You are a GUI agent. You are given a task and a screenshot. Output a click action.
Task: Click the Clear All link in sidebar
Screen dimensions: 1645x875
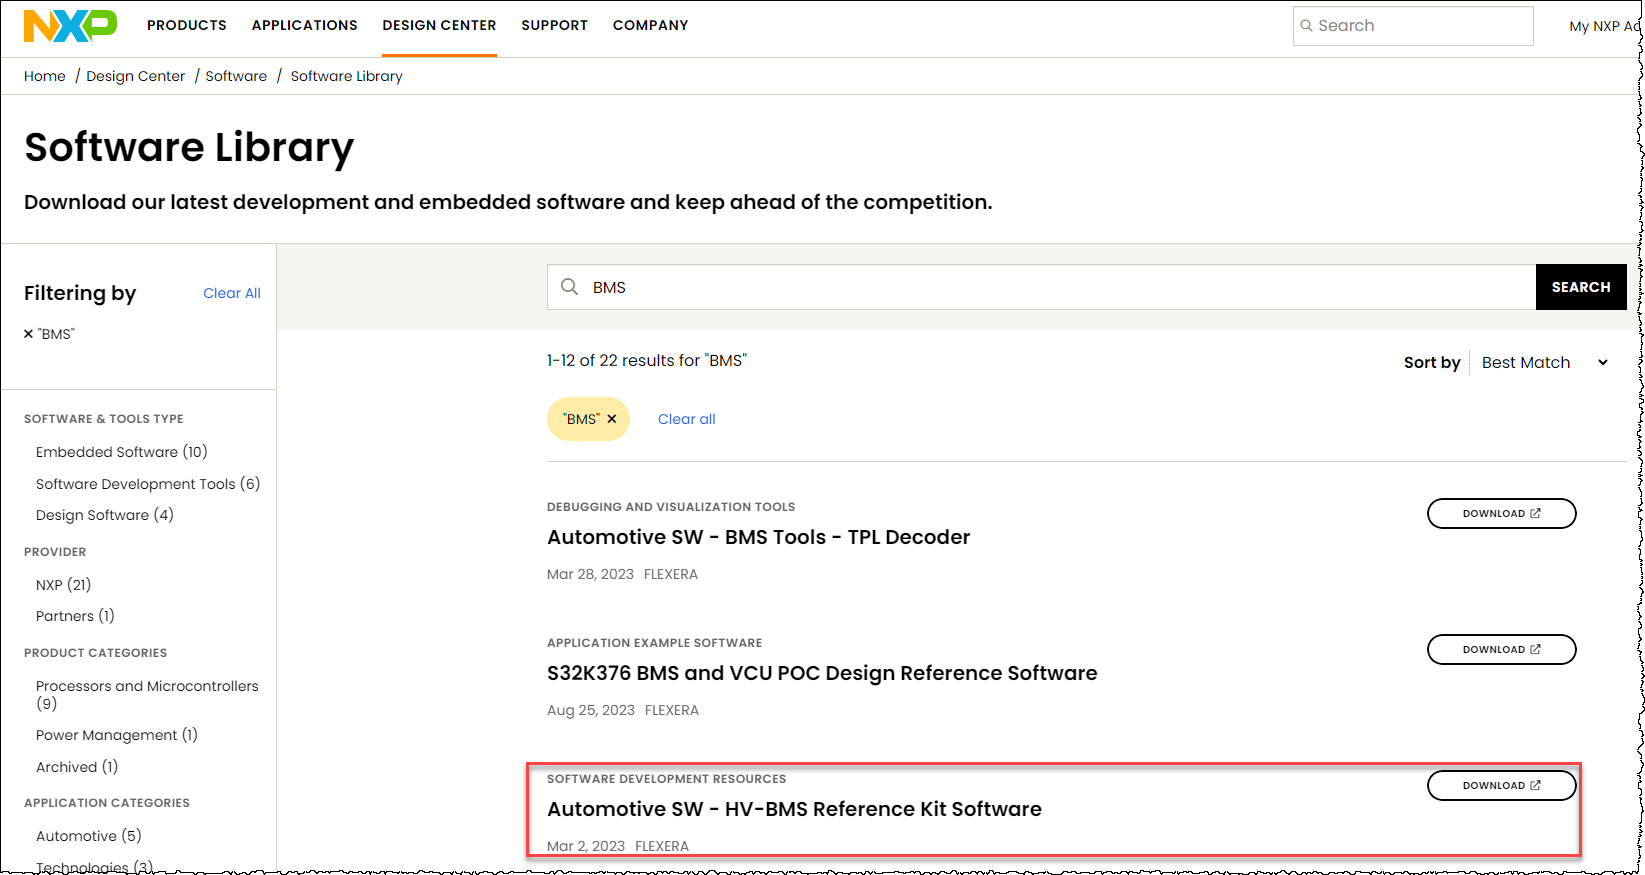232,293
